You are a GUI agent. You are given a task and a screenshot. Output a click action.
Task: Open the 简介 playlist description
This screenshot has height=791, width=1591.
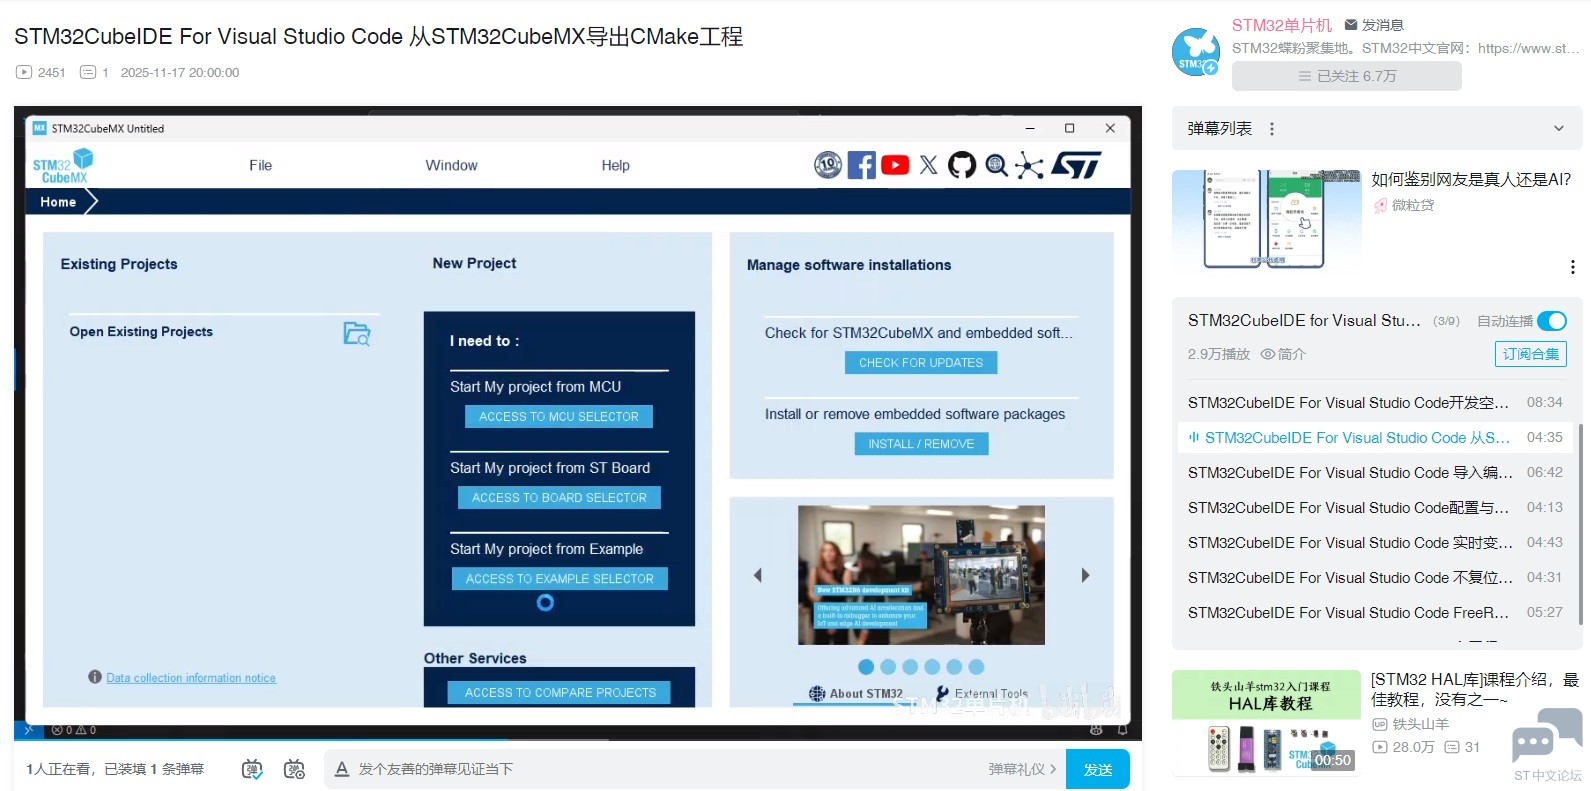1283,354
